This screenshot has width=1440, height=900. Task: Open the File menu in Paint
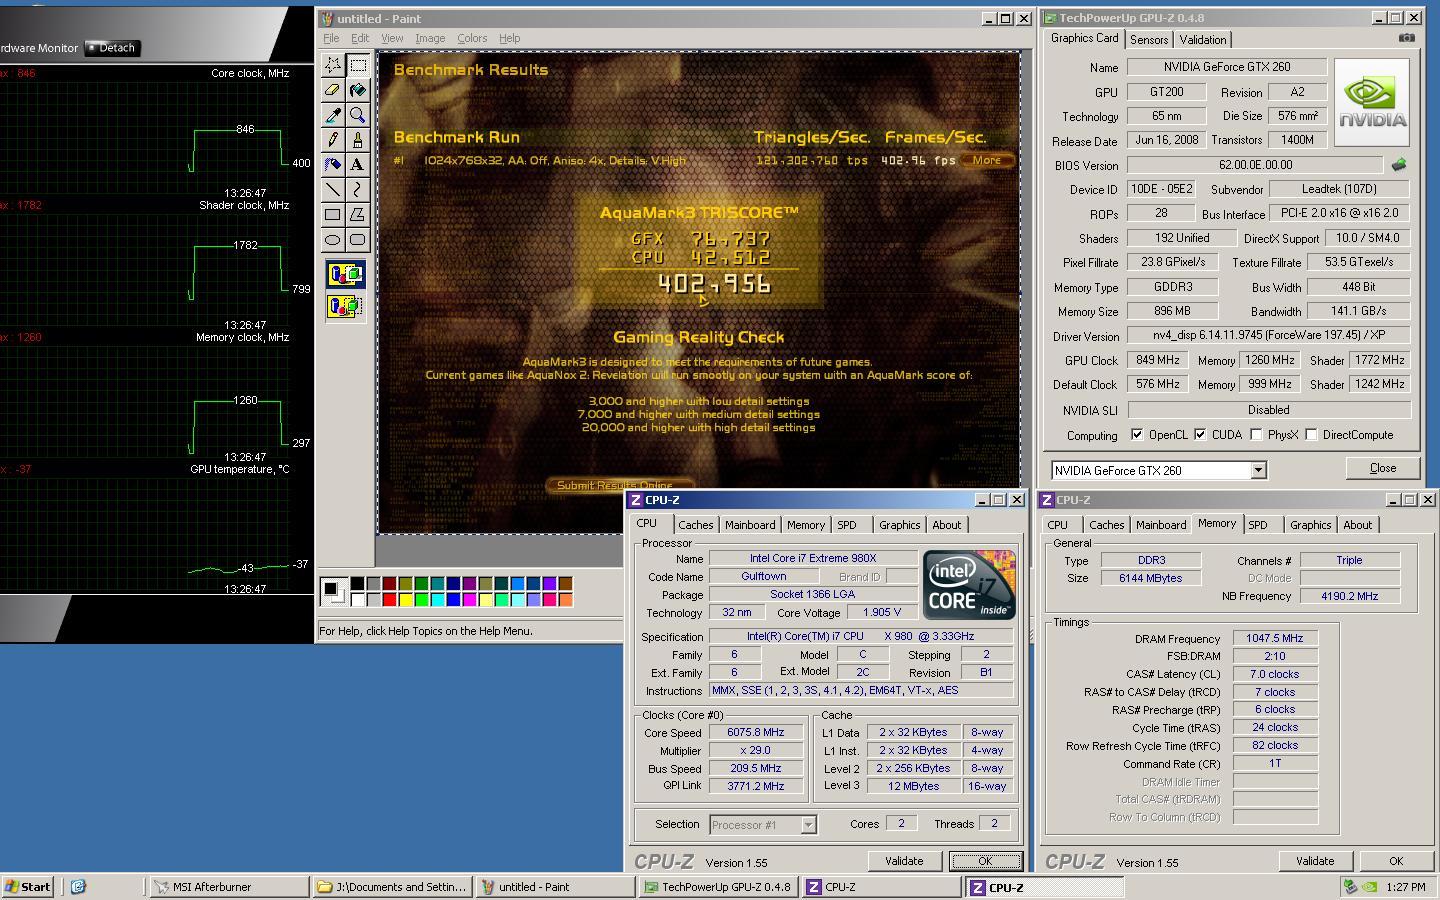click(331, 38)
